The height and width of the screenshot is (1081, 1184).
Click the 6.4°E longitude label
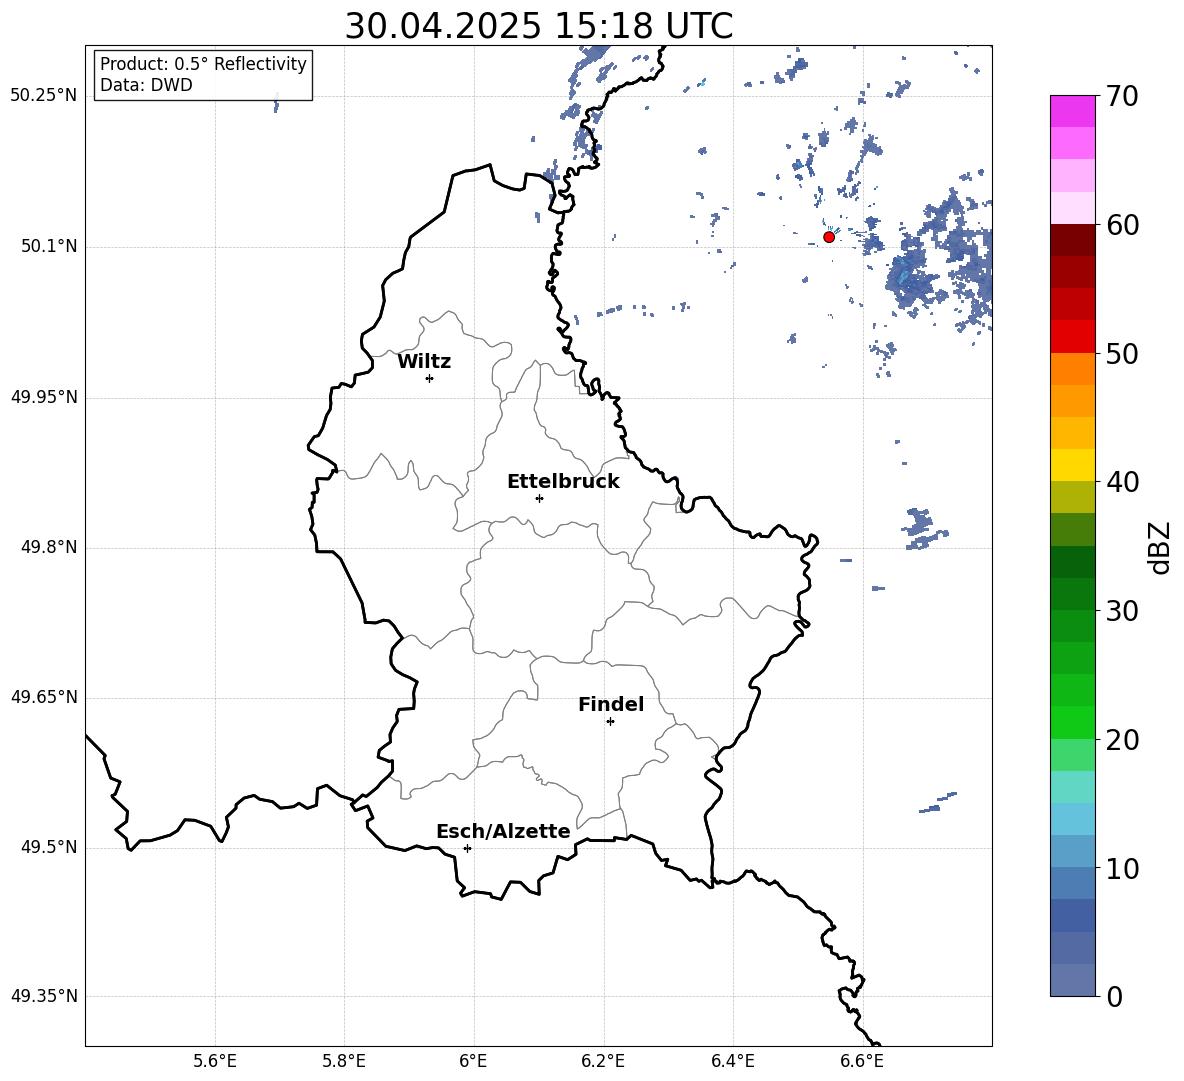coord(732,1061)
